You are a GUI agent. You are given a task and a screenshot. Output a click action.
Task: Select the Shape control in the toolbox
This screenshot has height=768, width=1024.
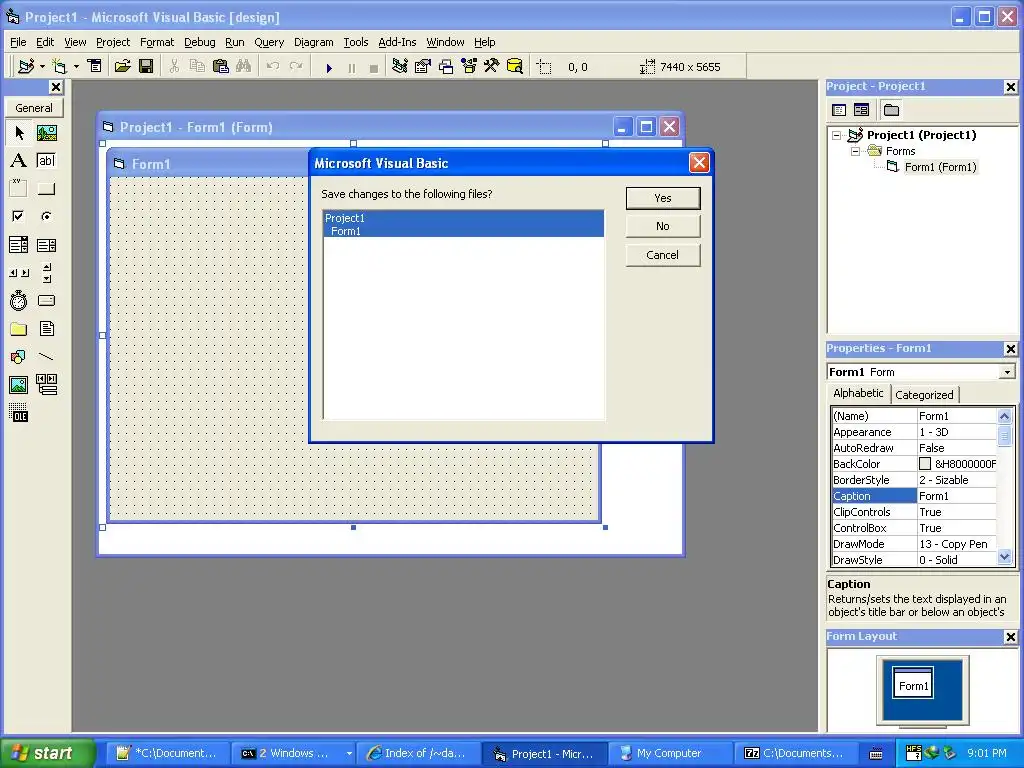point(19,357)
